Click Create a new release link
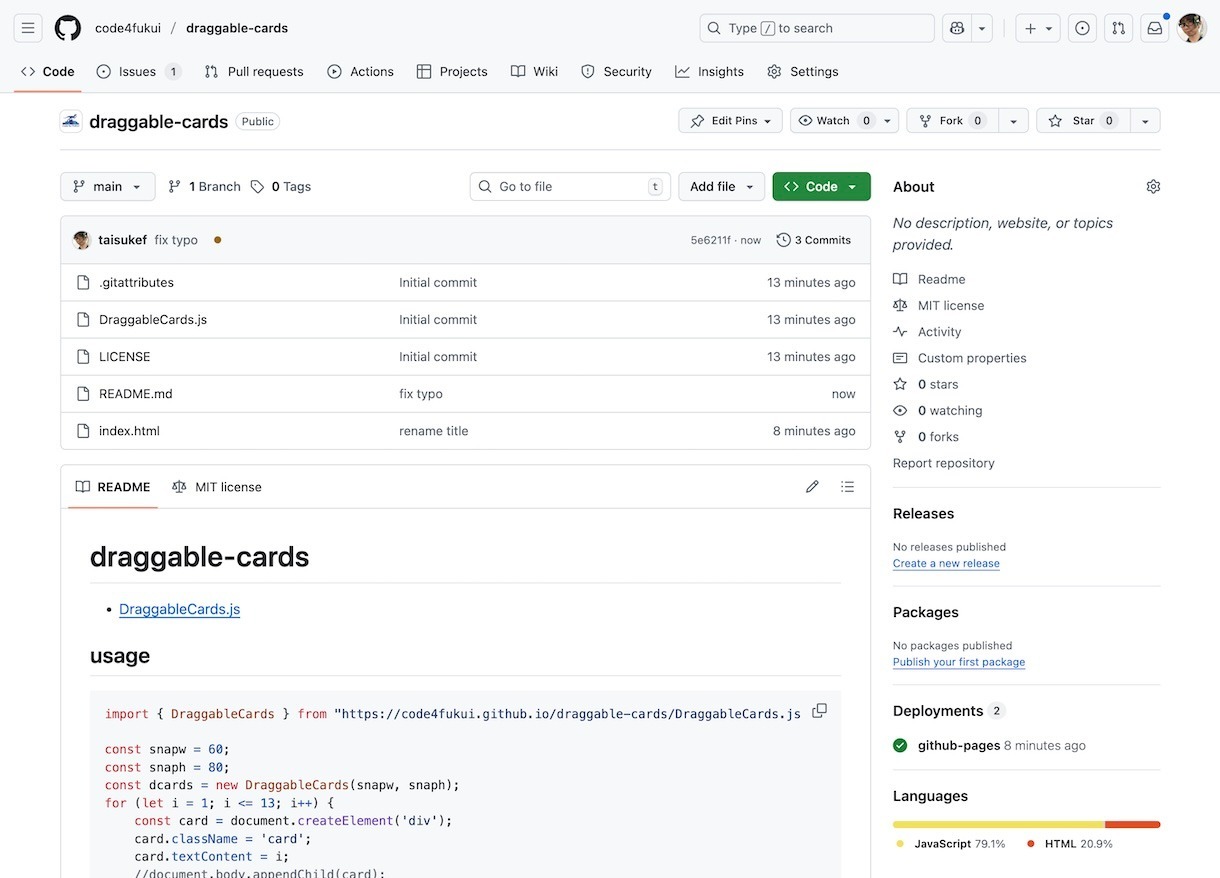 [x=946, y=563]
